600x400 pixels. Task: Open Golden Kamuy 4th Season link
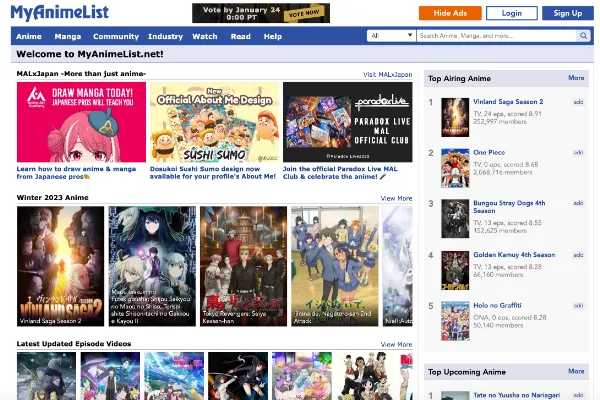[x=514, y=255]
